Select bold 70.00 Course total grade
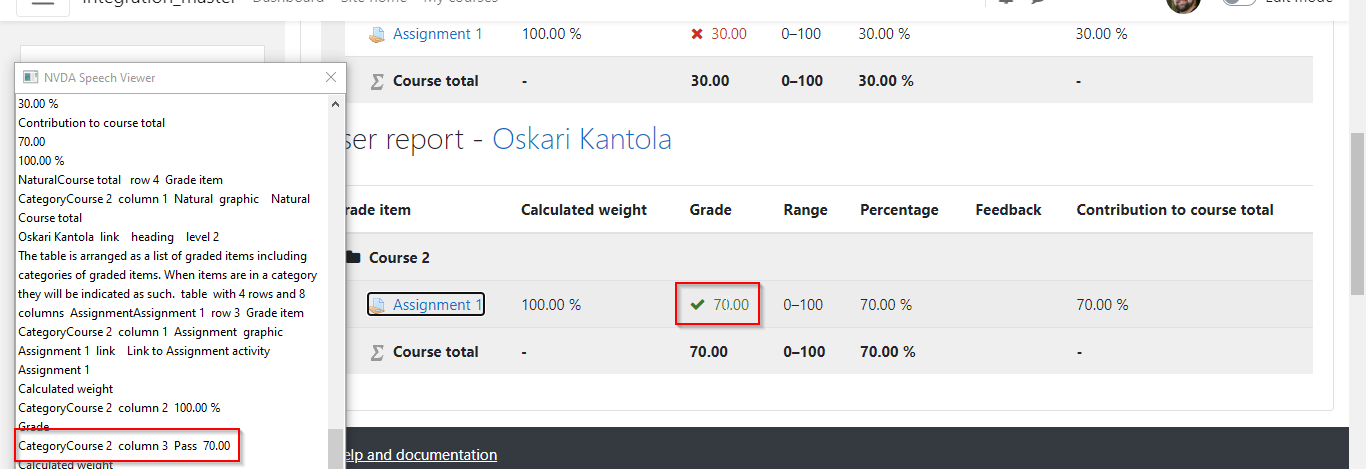Viewport: 1366px width, 469px height. (x=709, y=352)
